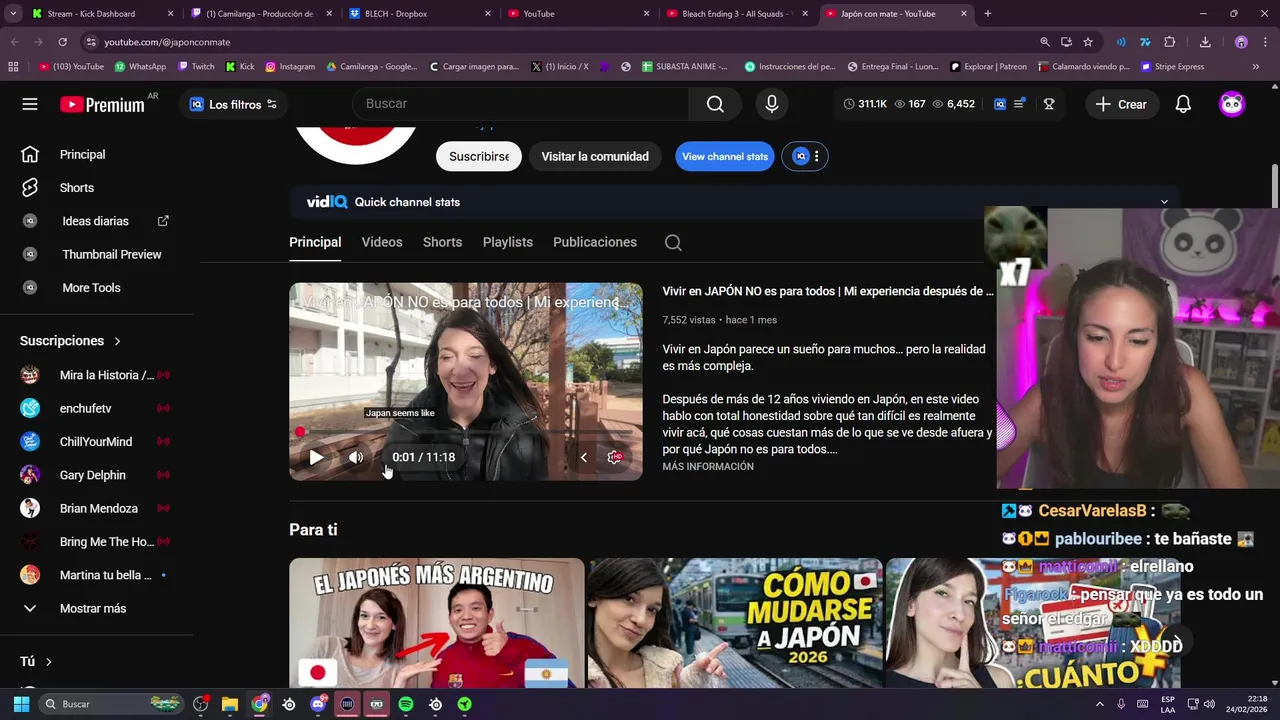Open Discord from the taskbar
Screen dimensions: 1280x720
click(x=318, y=704)
